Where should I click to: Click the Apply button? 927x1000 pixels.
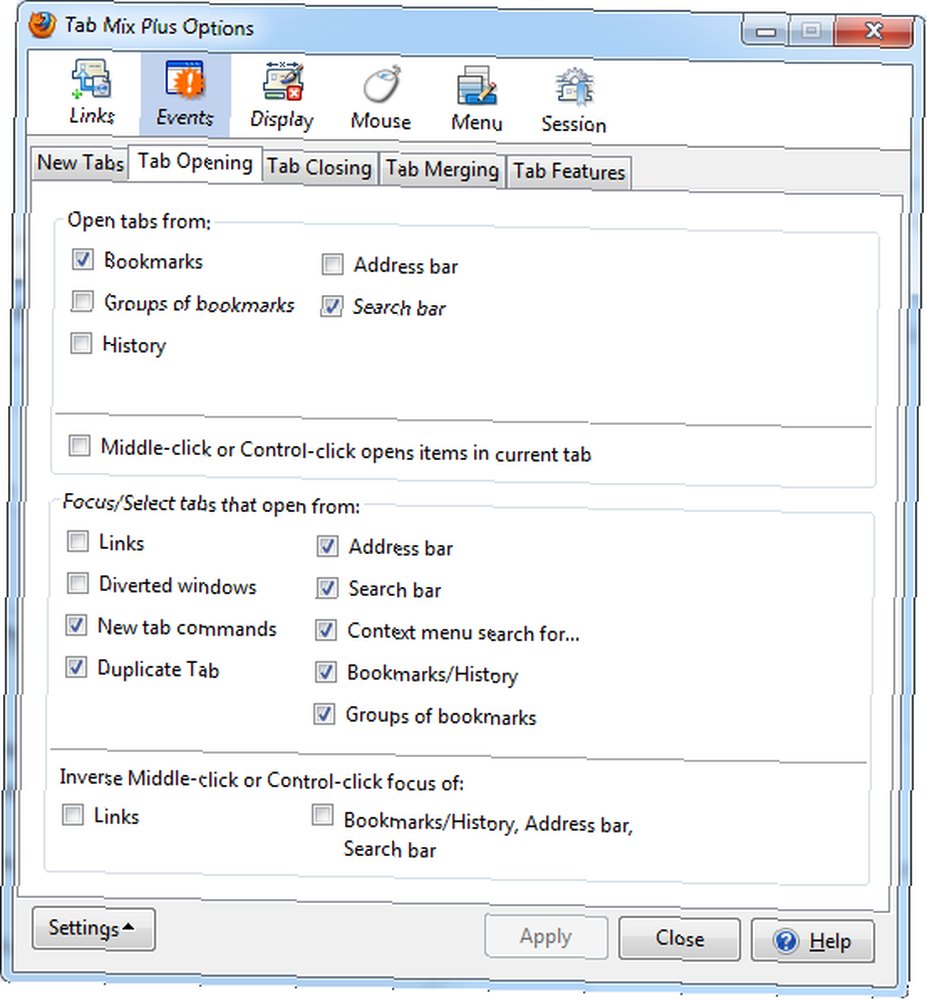click(x=546, y=936)
